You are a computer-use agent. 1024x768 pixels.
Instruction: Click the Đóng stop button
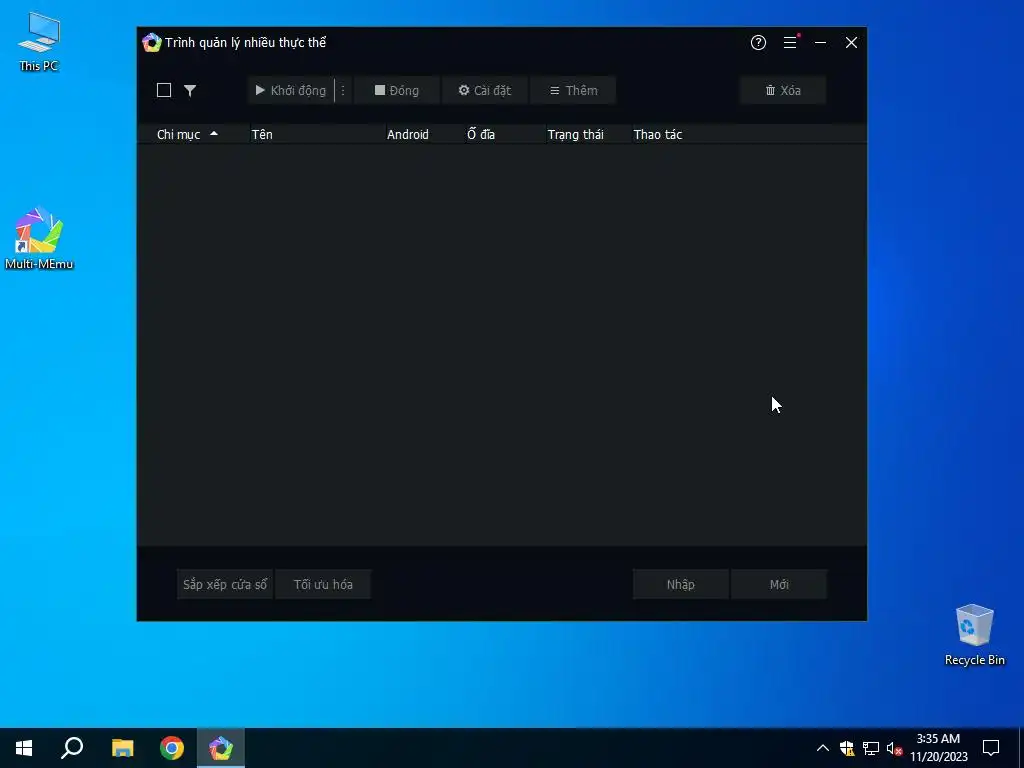click(396, 90)
